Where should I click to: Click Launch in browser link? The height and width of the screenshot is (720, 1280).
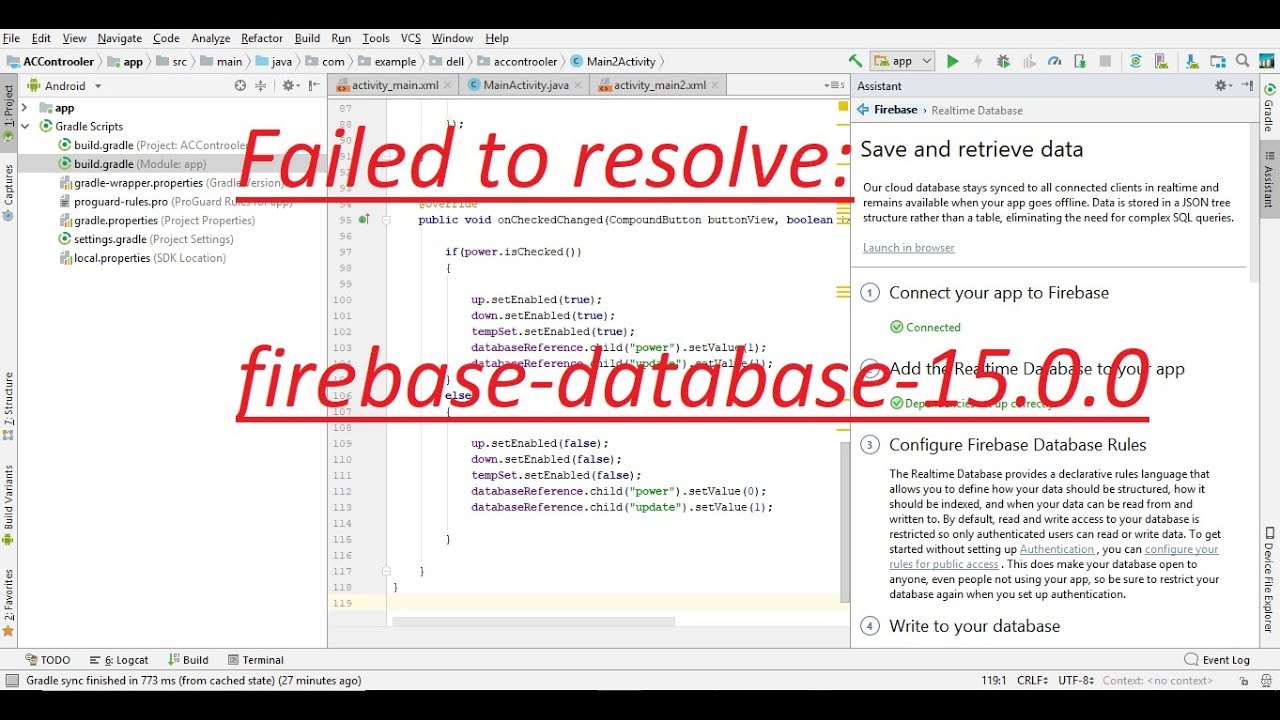909,248
